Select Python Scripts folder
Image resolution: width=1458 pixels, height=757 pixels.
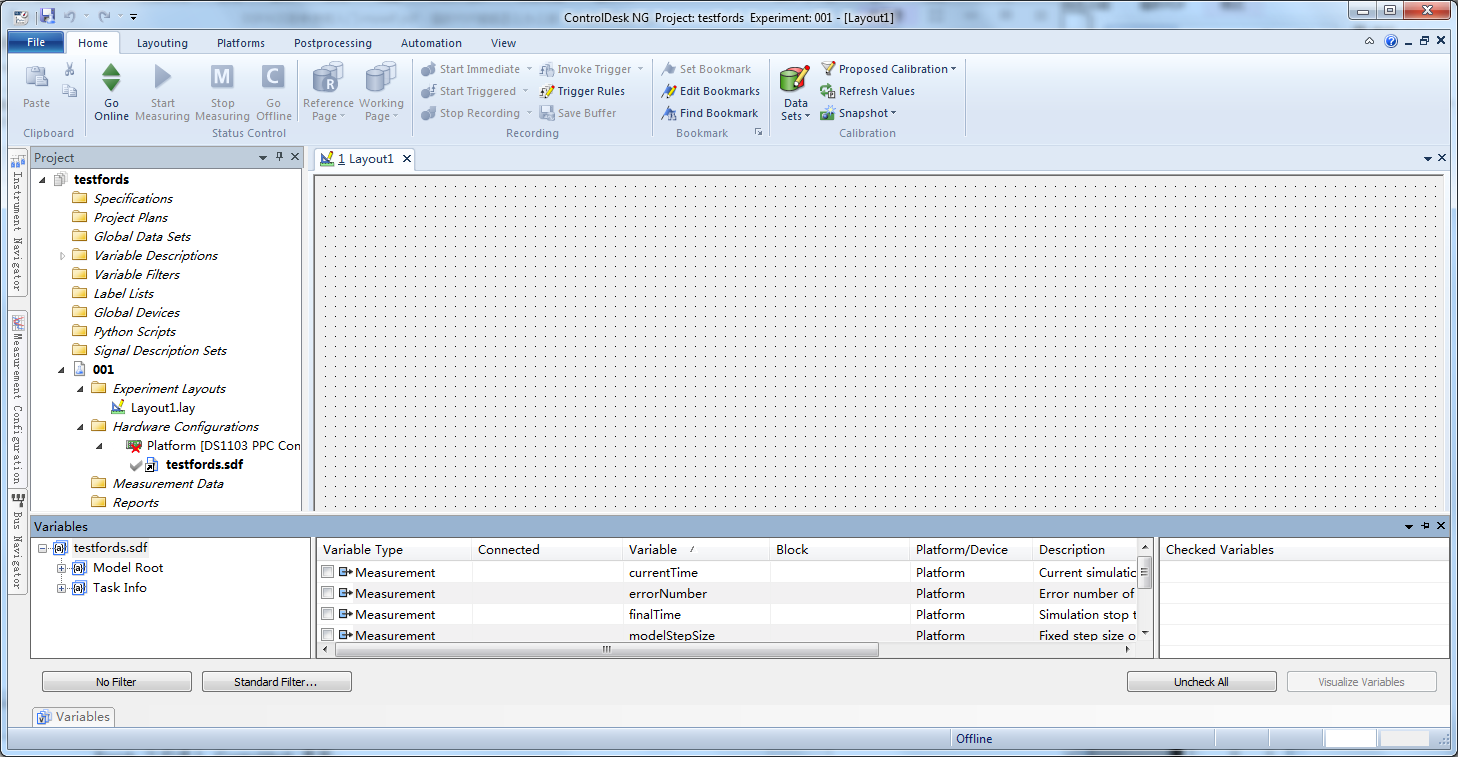tap(134, 332)
